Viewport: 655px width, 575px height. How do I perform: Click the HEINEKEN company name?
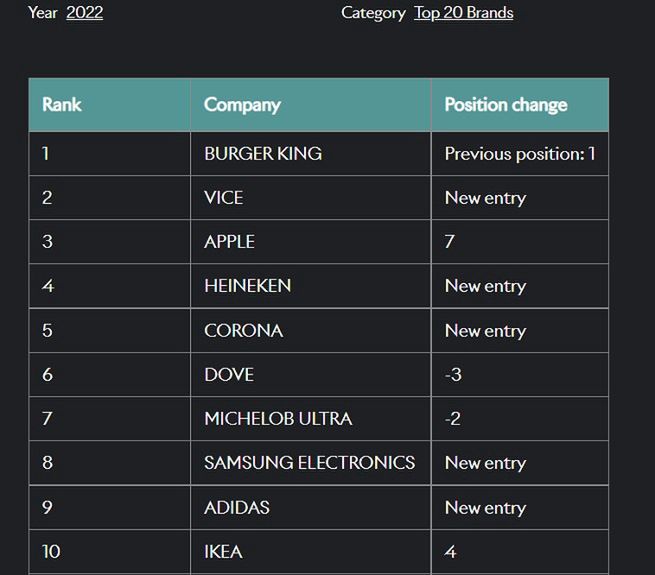coord(247,286)
